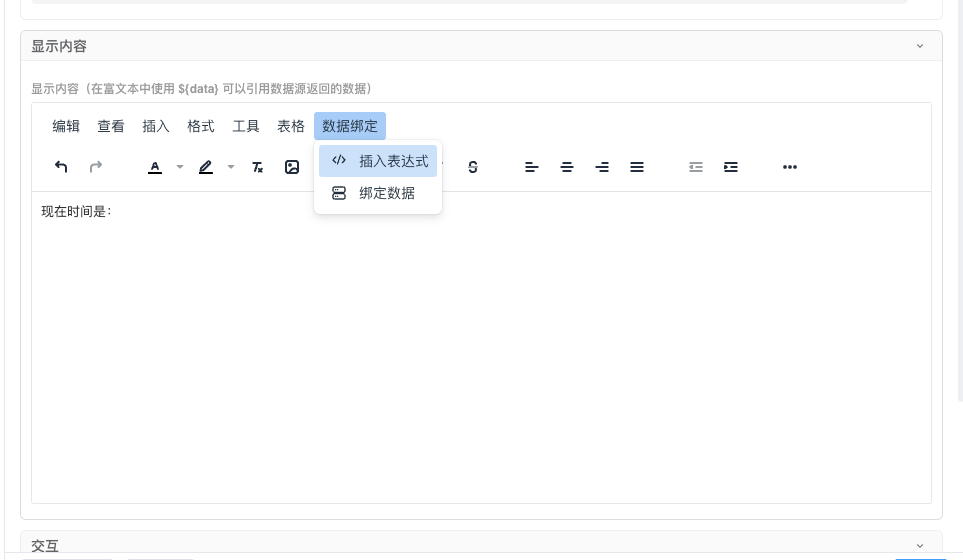This screenshot has height=560, width=963.
Task: Center align the text
Action: pyautogui.click(x=567, y=167)
